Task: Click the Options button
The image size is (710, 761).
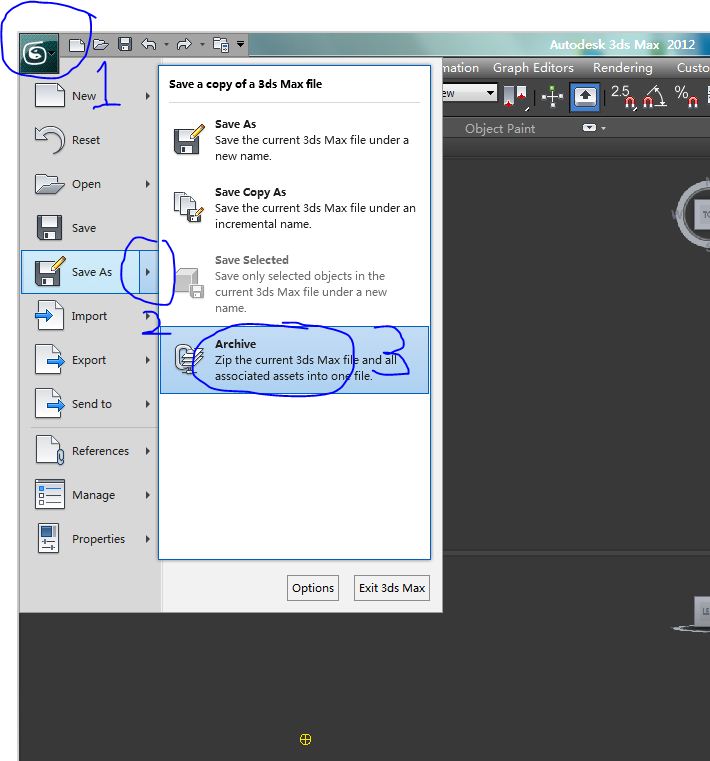Action: (x=313, y=588)
